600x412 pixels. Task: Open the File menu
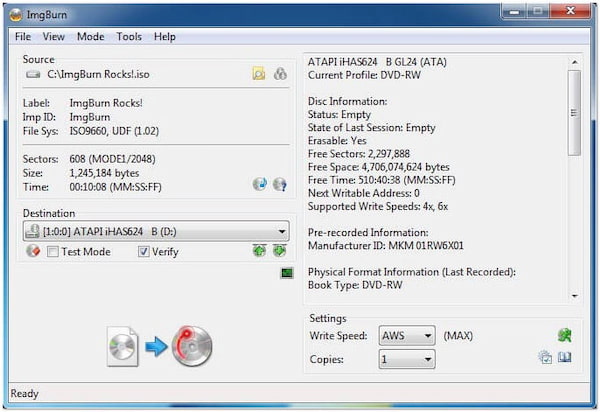tap(23, 36)
